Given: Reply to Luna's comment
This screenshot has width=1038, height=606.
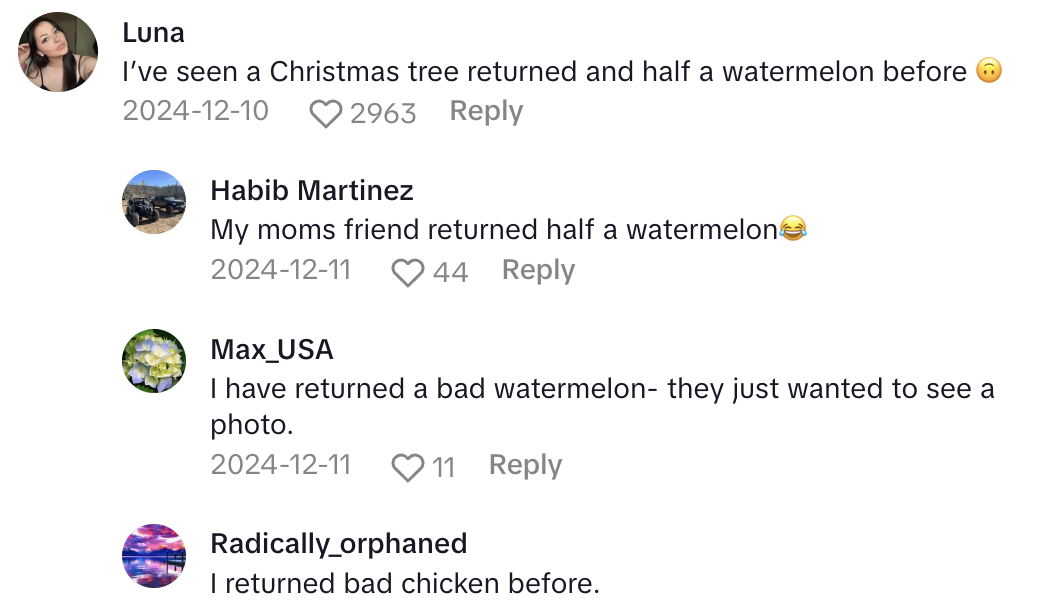Looking at the screenshot, I should click(x=486, y=111).
